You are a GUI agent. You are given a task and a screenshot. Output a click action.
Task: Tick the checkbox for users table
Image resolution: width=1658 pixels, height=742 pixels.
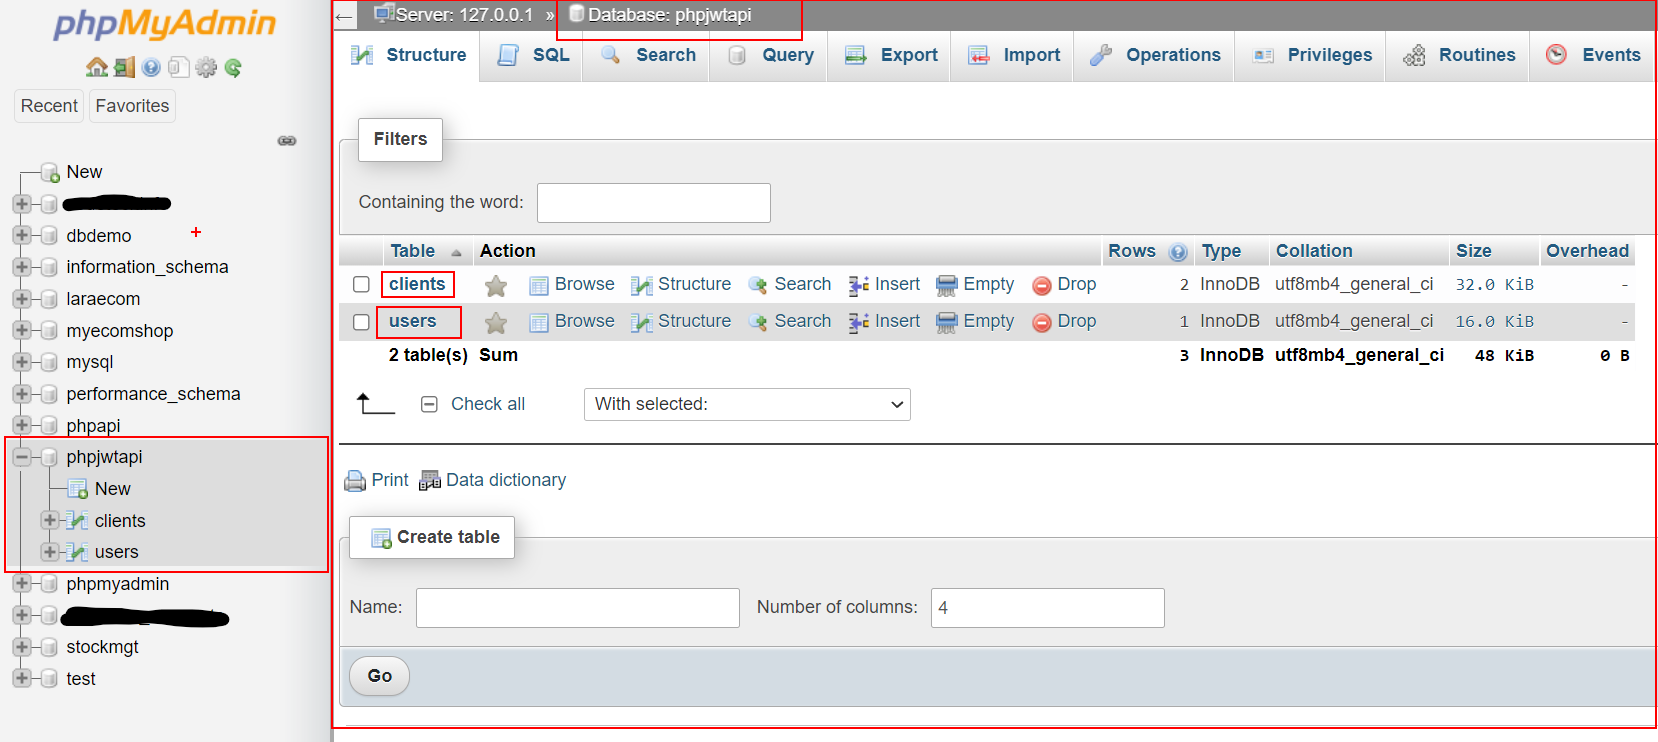coord(361,322)
